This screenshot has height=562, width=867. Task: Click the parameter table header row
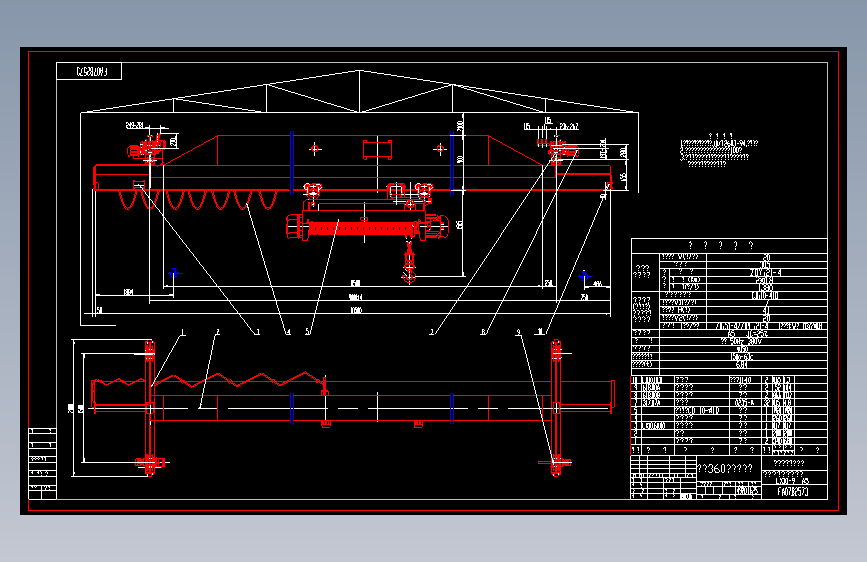(x=729, y=246)
